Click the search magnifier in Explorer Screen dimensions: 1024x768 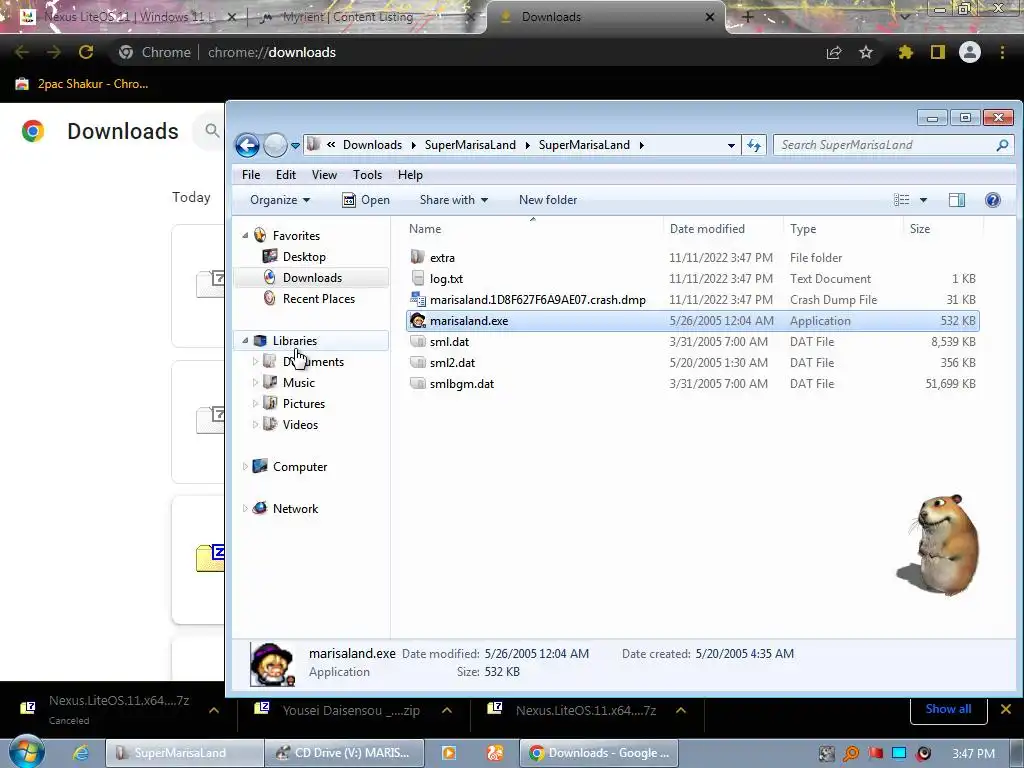point(1002,145)
